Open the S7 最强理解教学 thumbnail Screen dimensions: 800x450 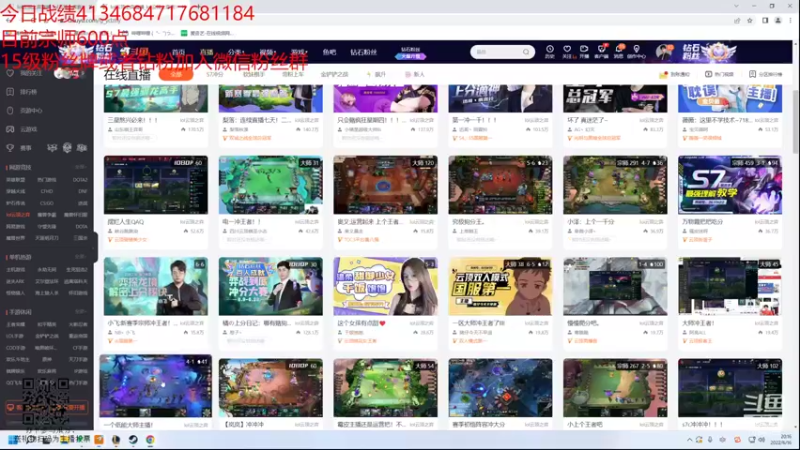pos(730,185)
